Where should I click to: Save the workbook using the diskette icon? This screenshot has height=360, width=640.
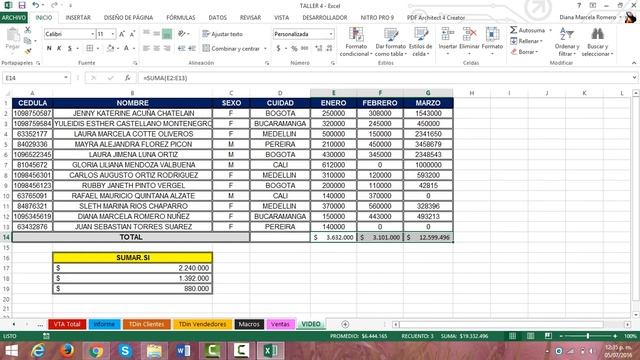(22, 5)
